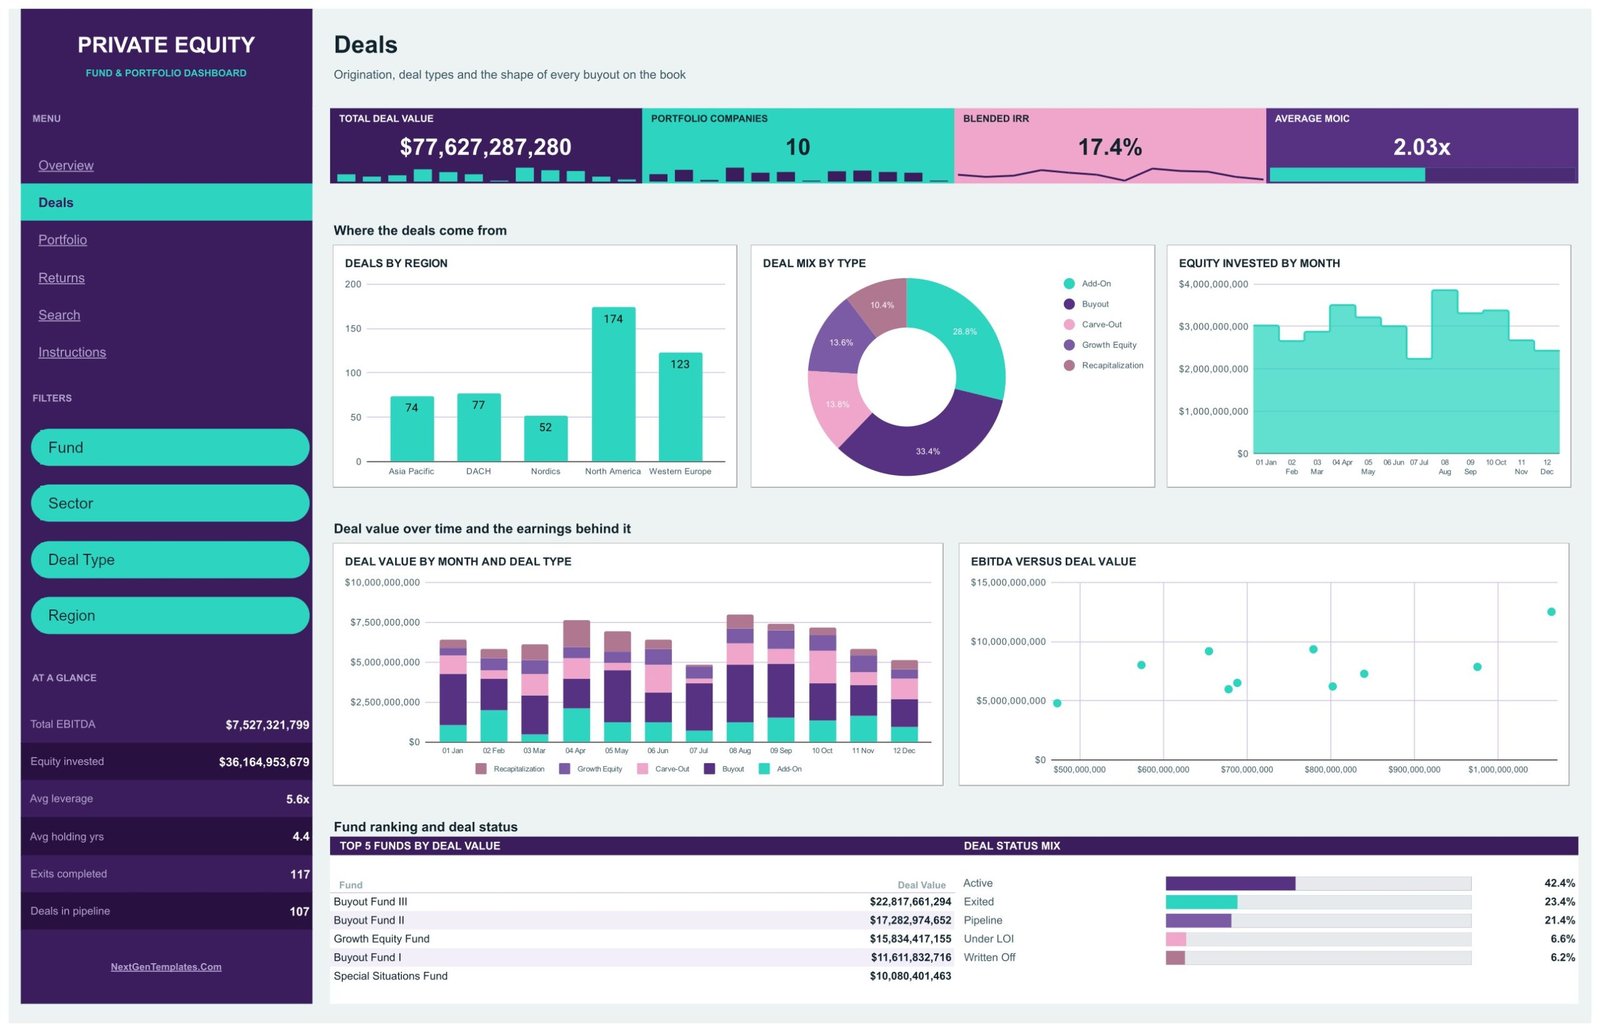Image resolution: width=1600 pixels, height=1032 pixels.
Task: Click the Equity invested value $36,164,953,679
Action: coord(264,762)
